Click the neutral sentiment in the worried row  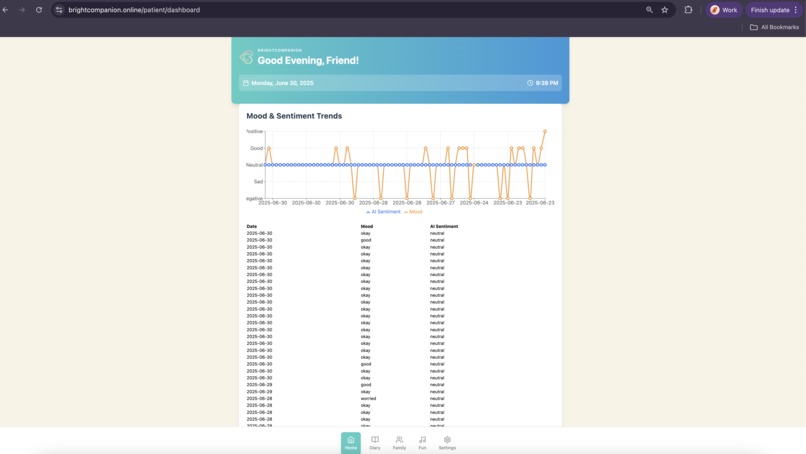tap(437, 398)
